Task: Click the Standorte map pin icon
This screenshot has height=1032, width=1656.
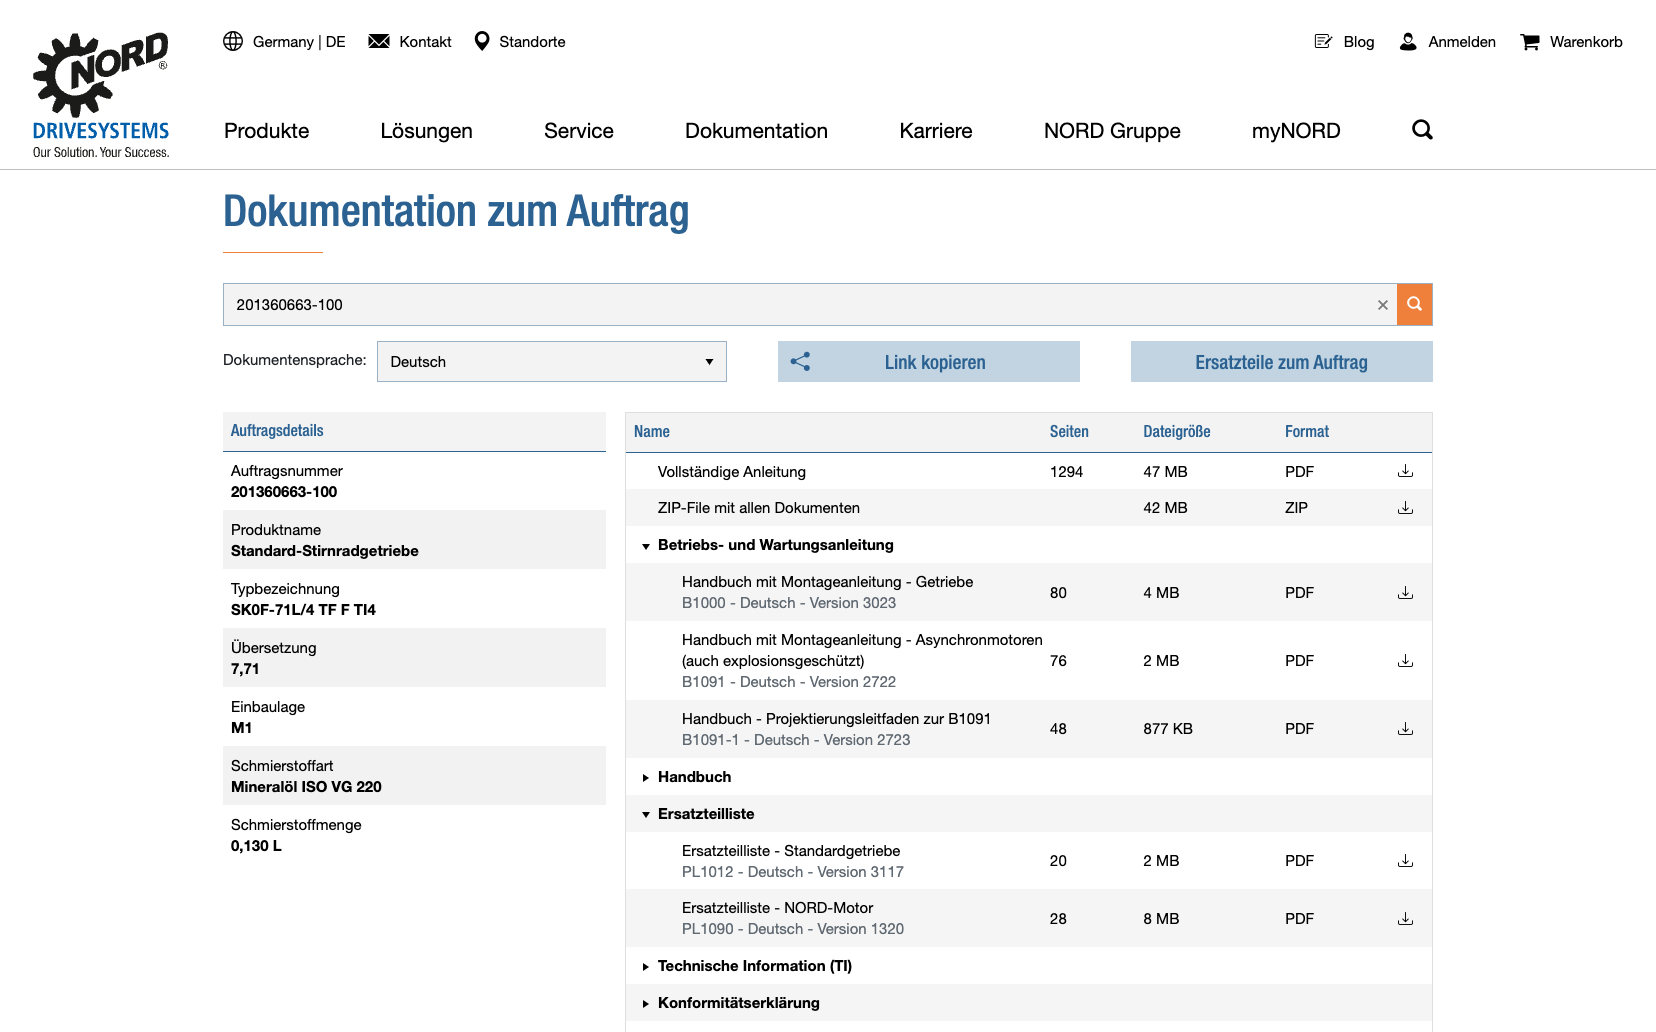Action: [x=482, y=41]
